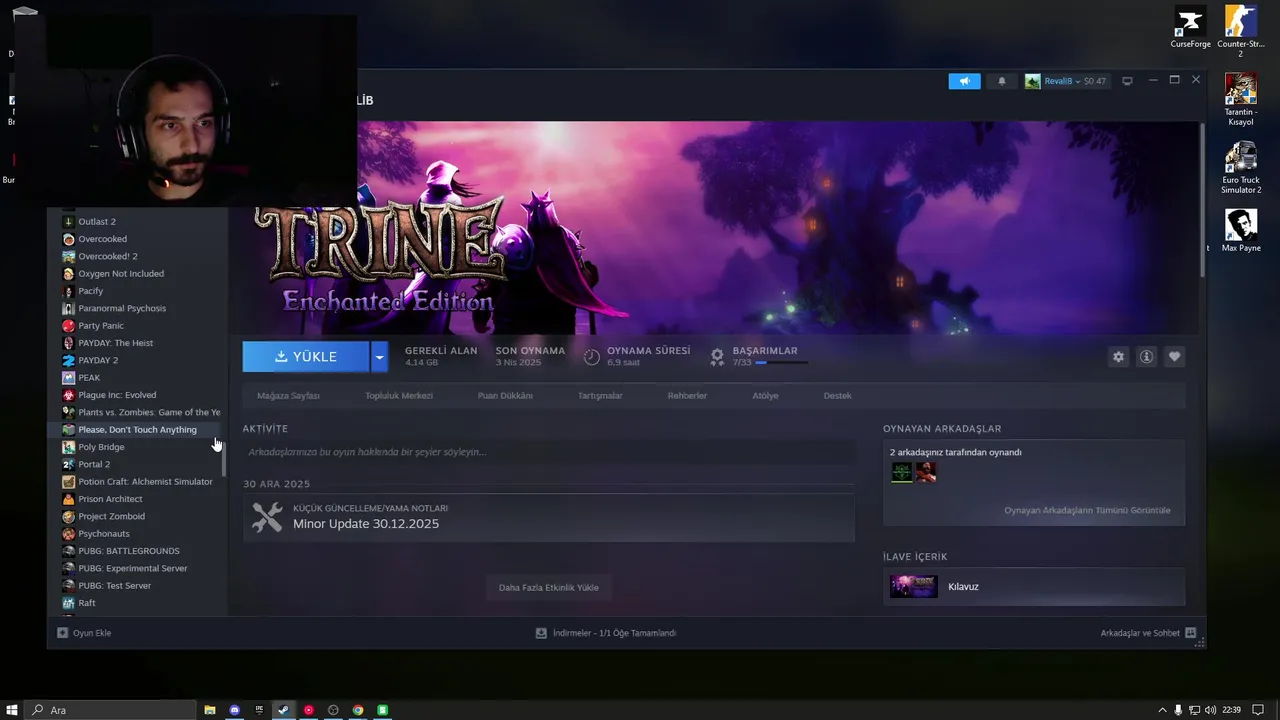Open Topluluk Merkezi tab
Screen dimensions: 1280x720
(399, 396)
